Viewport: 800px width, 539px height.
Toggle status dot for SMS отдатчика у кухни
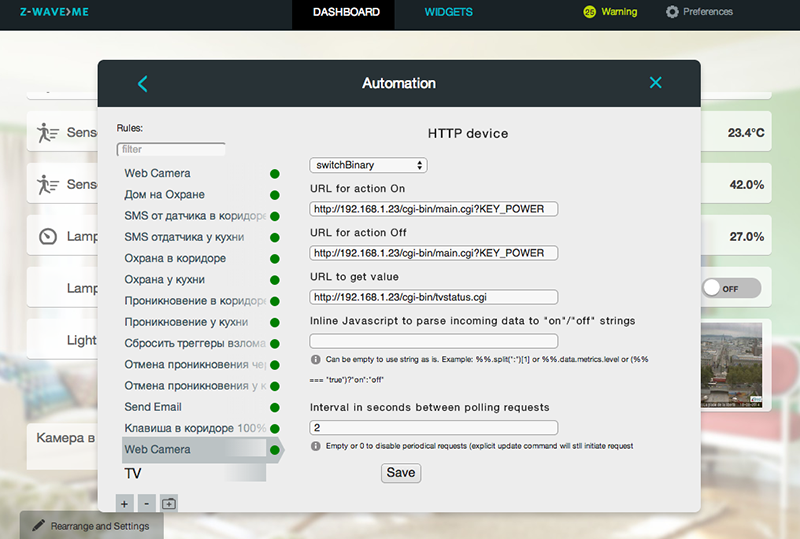(x=274, y=238)
